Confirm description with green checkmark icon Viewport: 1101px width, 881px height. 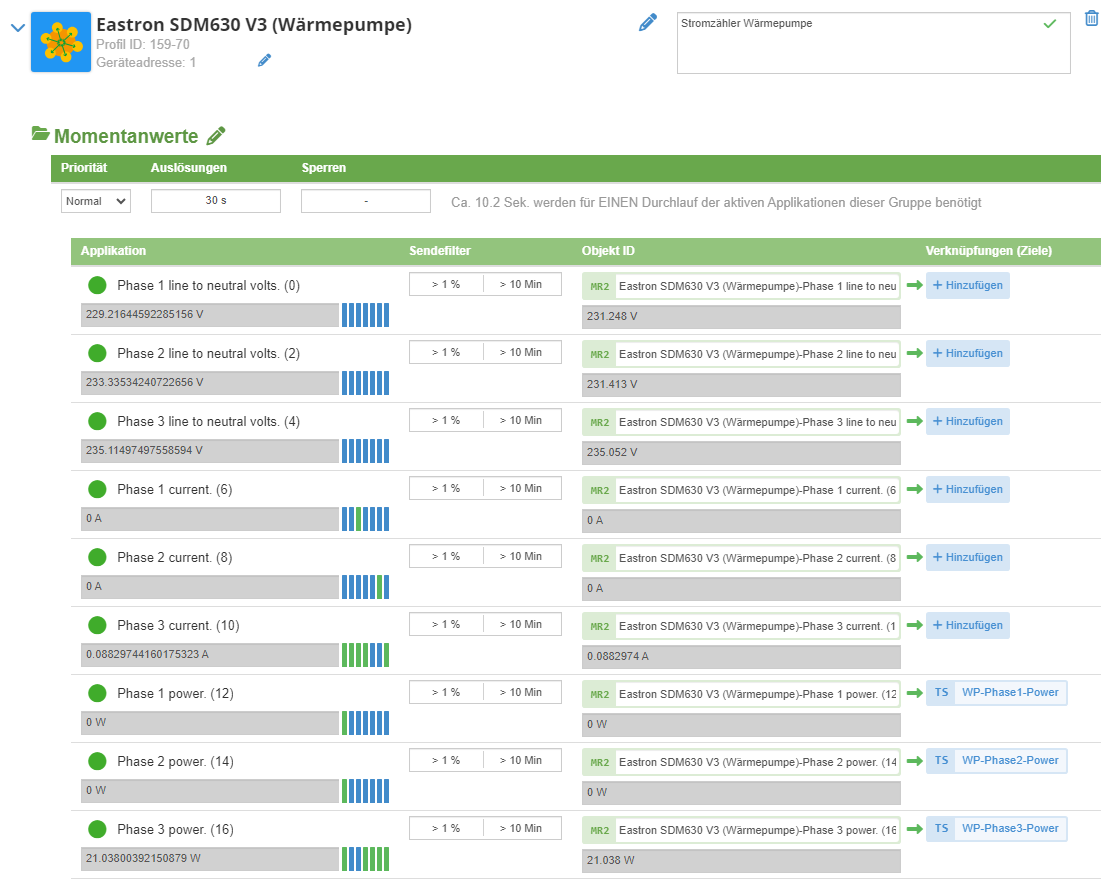[x=1050, y=24]
